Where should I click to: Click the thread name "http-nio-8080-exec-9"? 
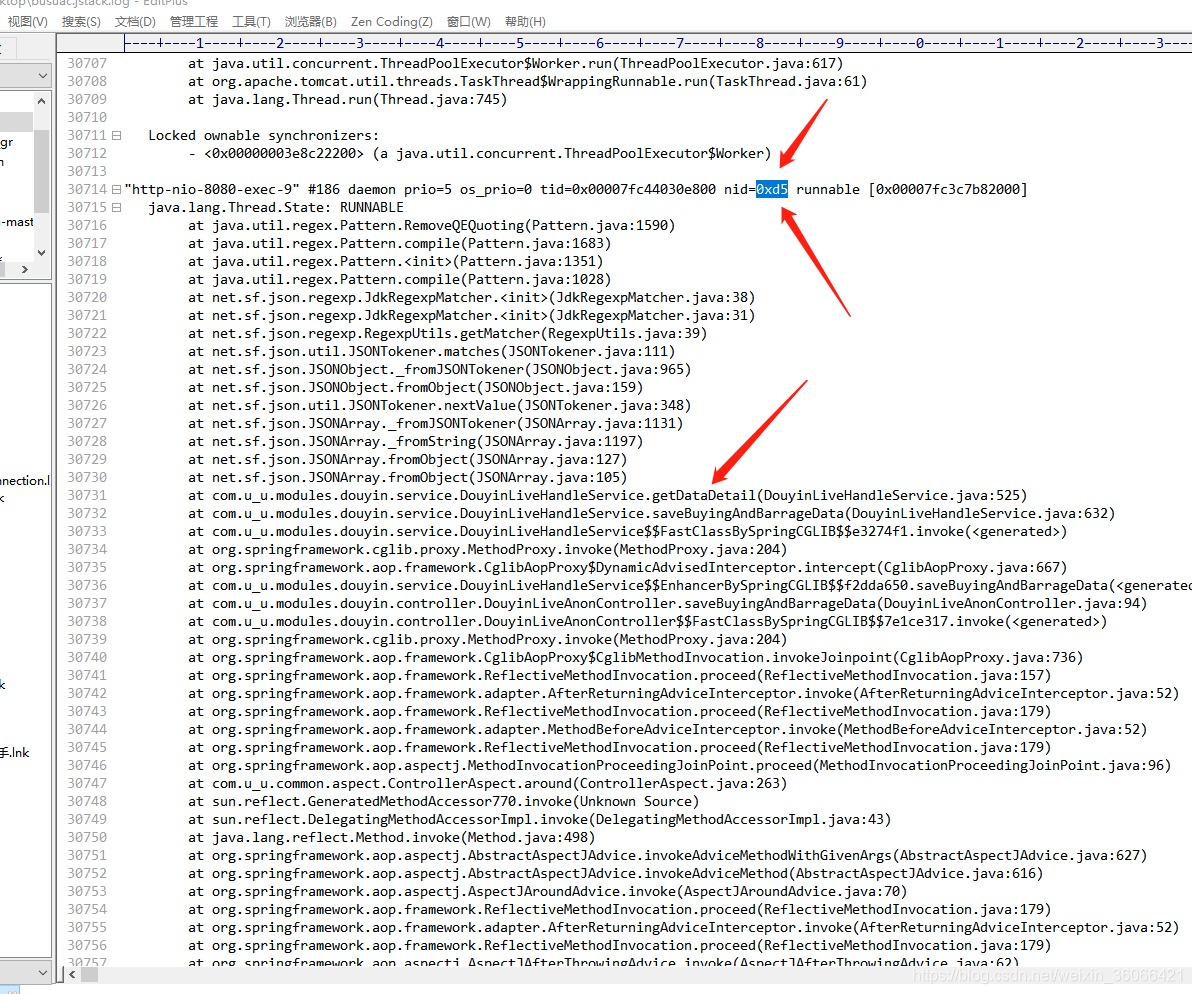click(212, 189)
